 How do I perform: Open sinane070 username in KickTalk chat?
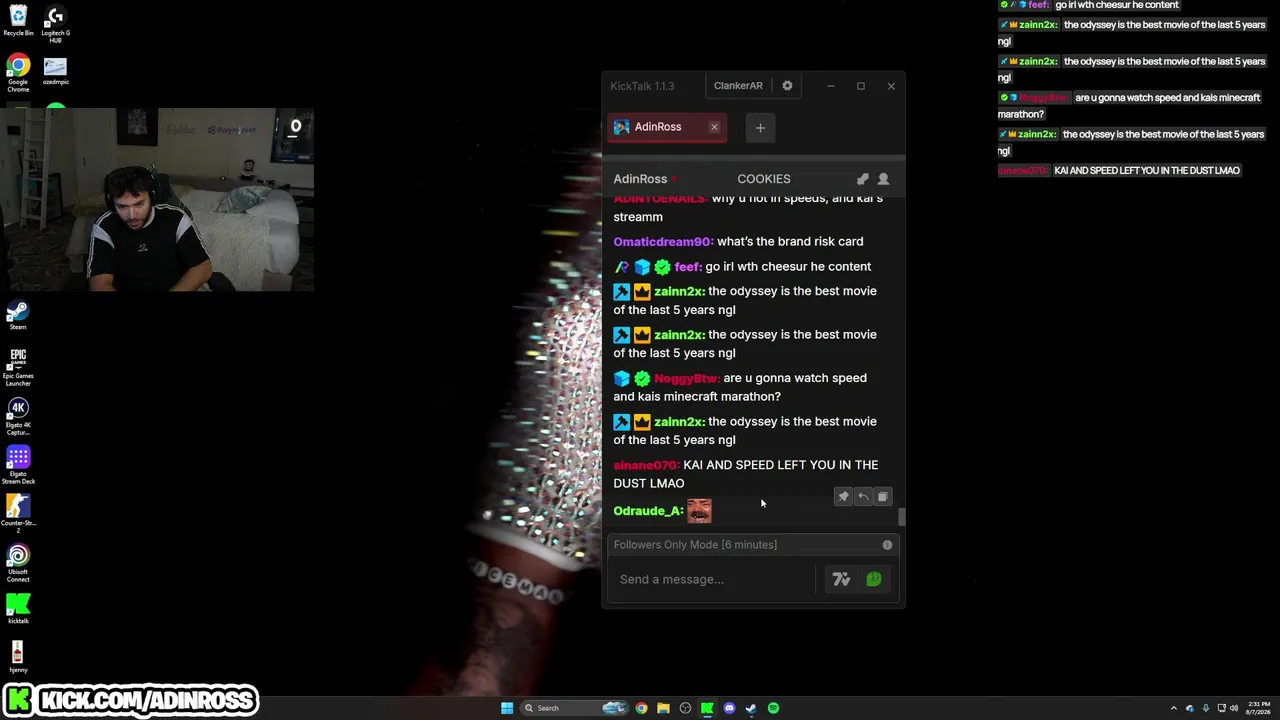click(646, 465)
